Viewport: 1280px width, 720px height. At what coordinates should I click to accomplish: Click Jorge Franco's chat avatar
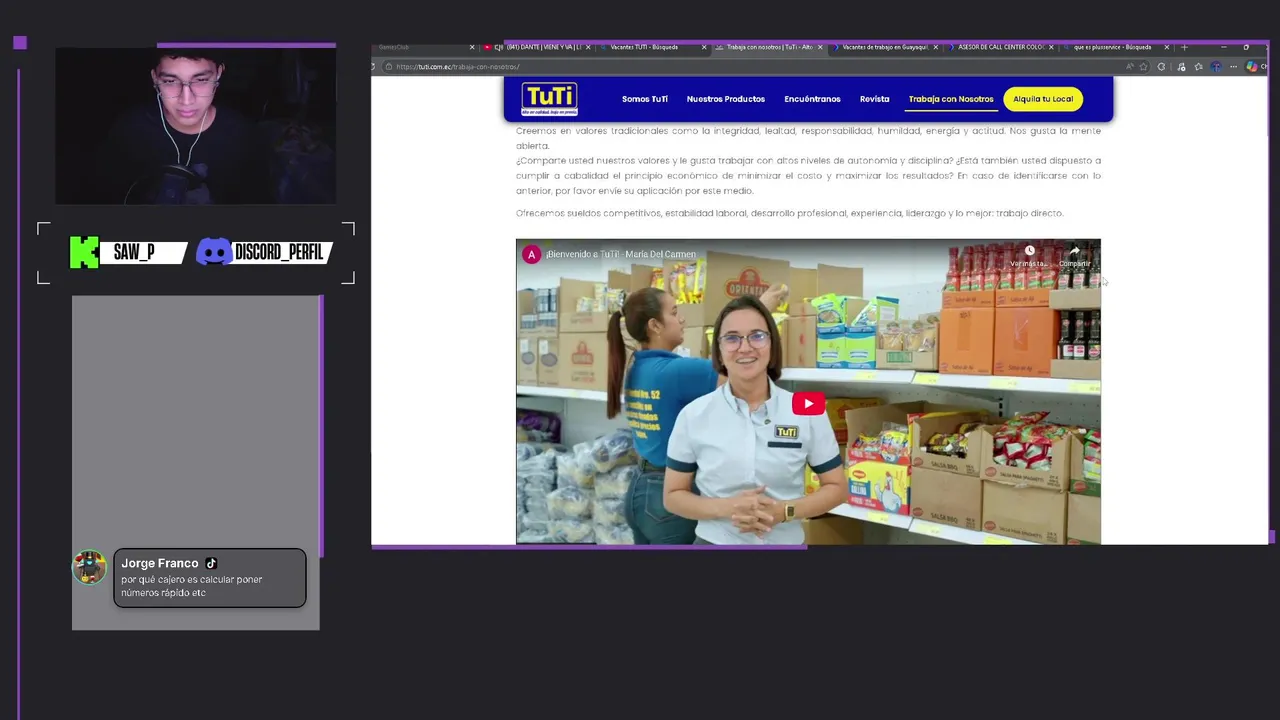click(x=89, y=567)
